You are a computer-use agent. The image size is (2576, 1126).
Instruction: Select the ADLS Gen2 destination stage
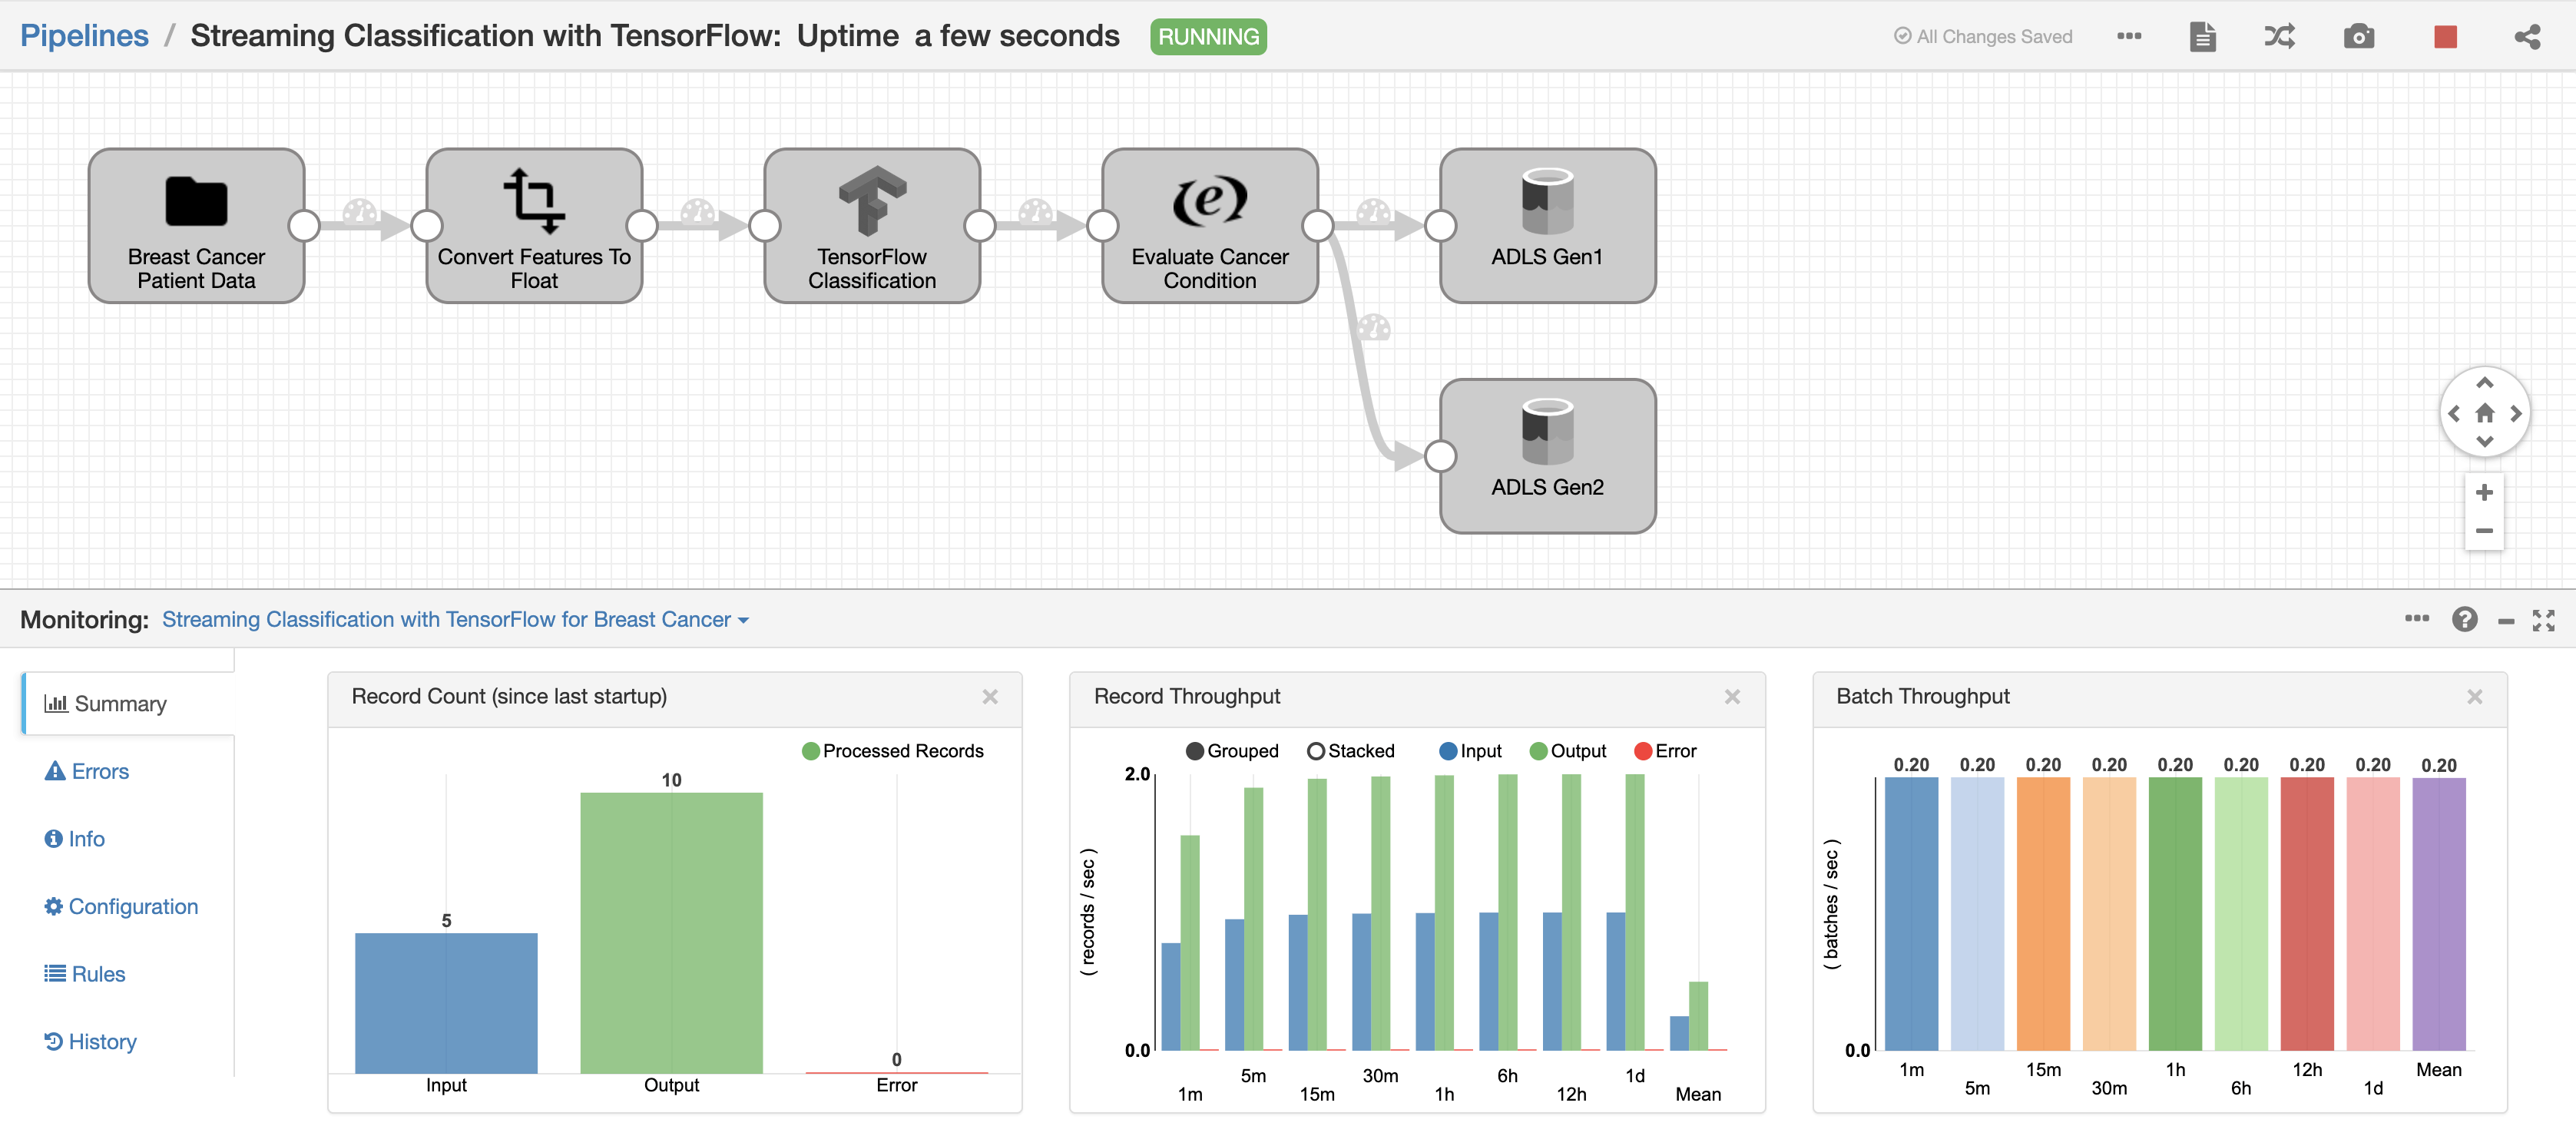pyautogui.click(x=1547, y=456)
